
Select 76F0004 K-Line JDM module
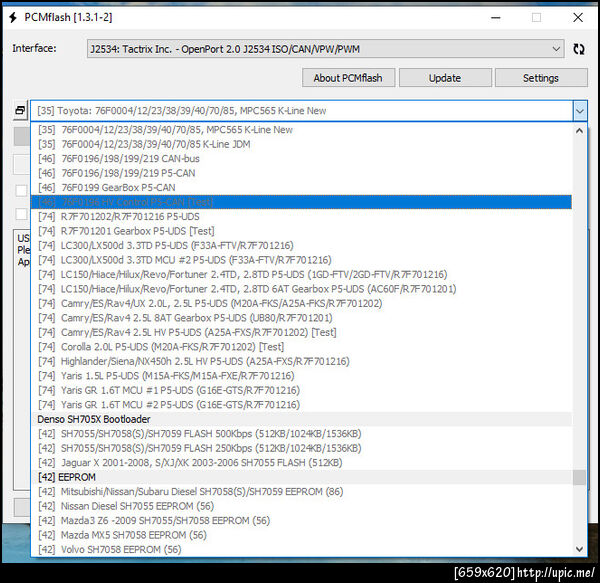[301, 144]
